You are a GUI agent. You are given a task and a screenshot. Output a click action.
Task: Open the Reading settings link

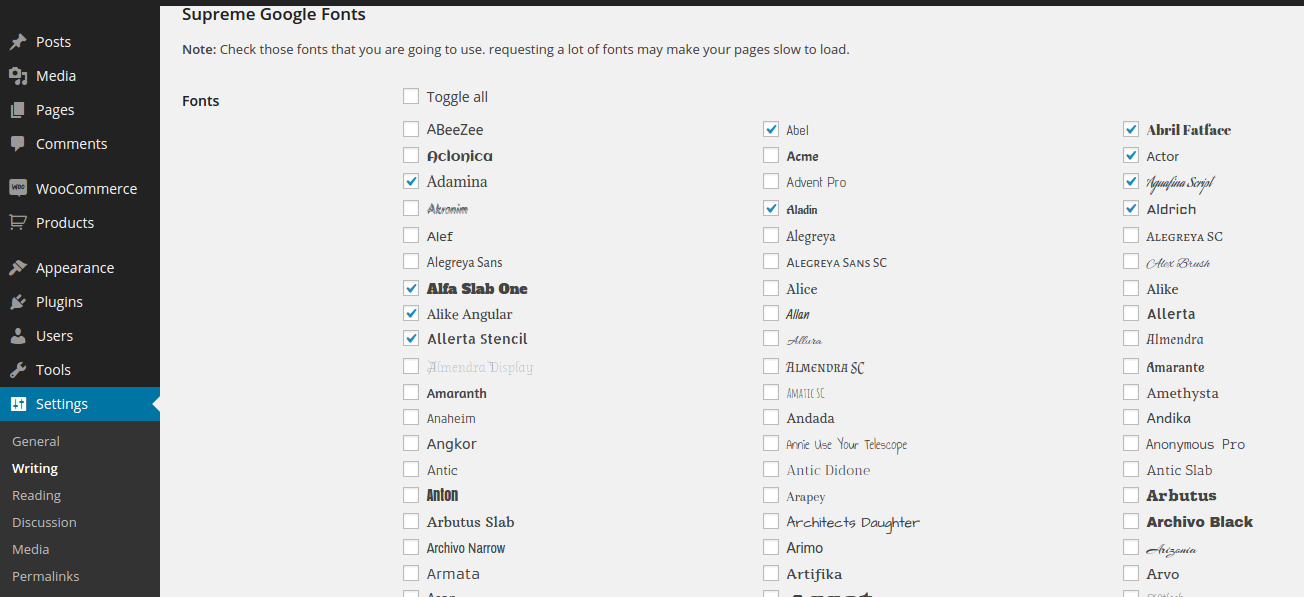click(x=36, y=495)
